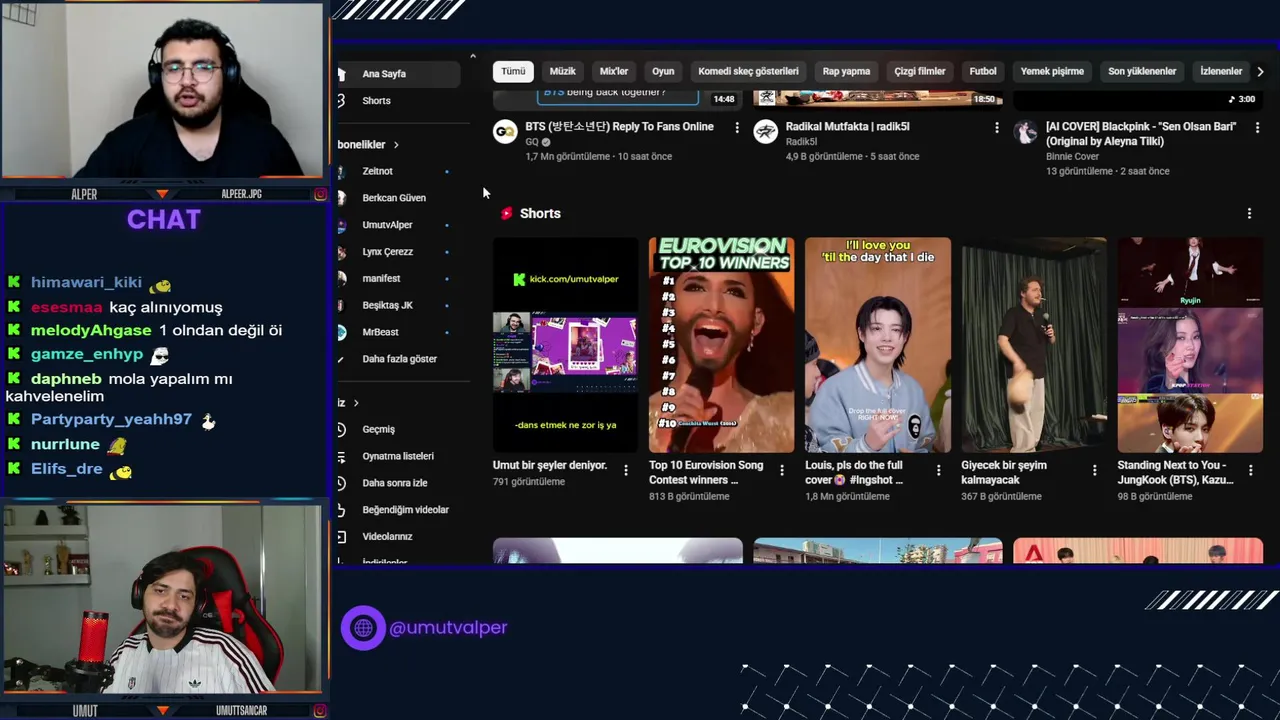Click the Radik5l channel name text
Viewport: 1280px width, 720px height.
pos(802,142)
